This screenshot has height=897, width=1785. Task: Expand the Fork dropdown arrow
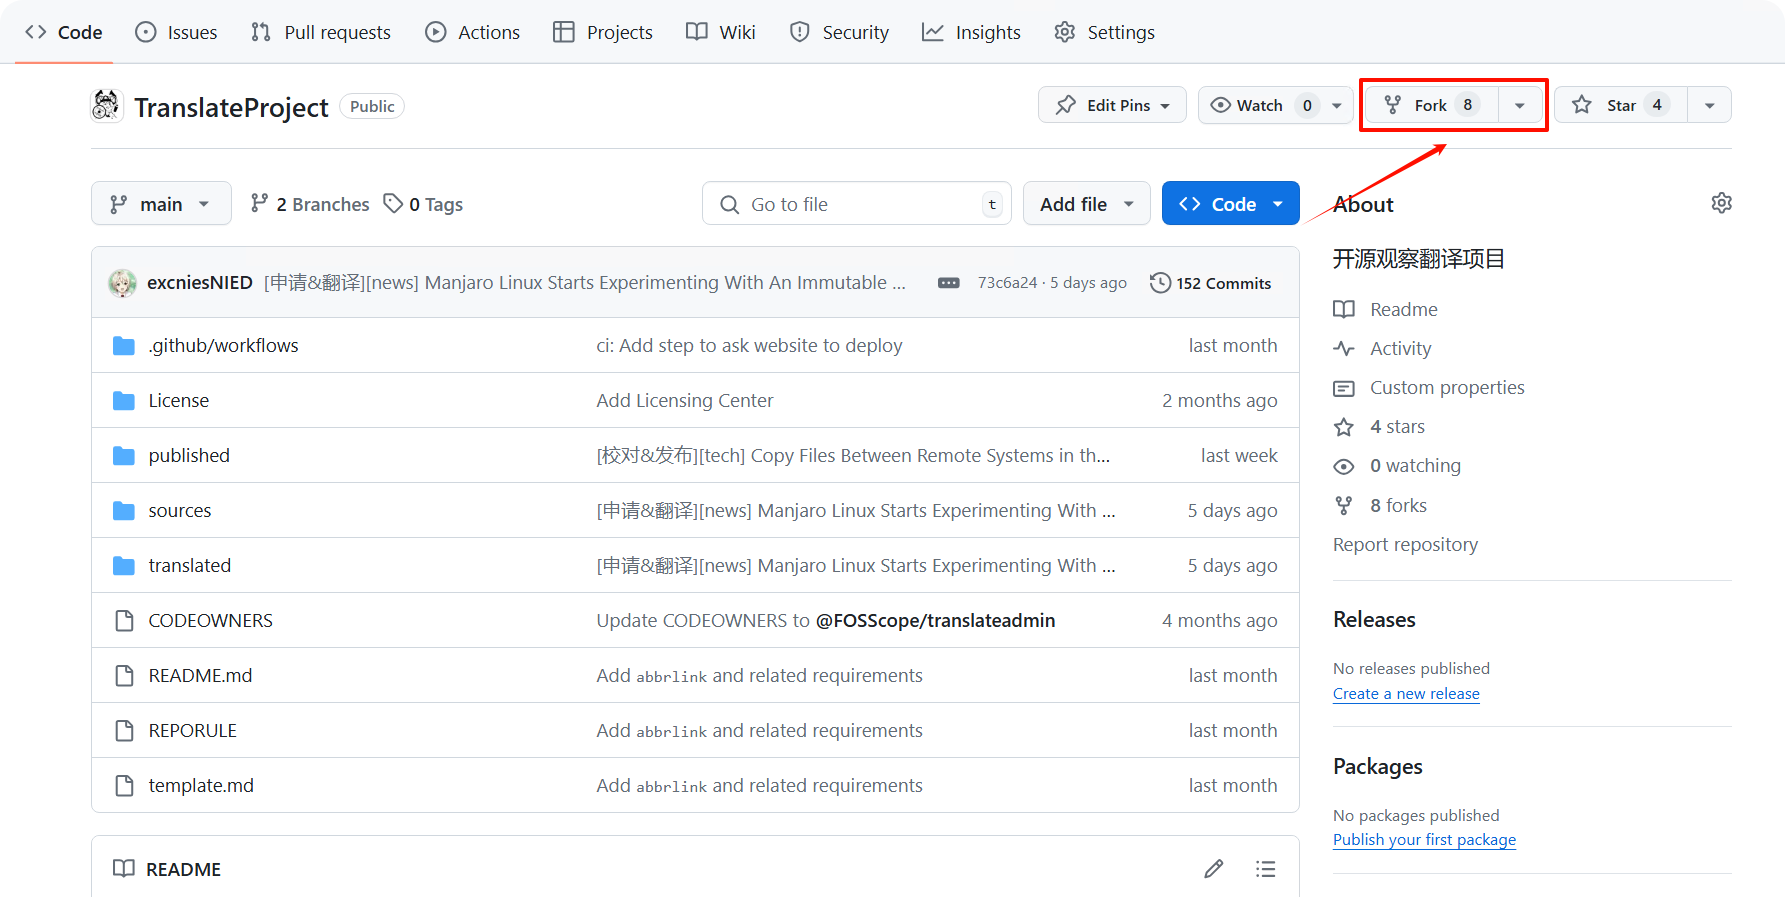point(1520,105)
